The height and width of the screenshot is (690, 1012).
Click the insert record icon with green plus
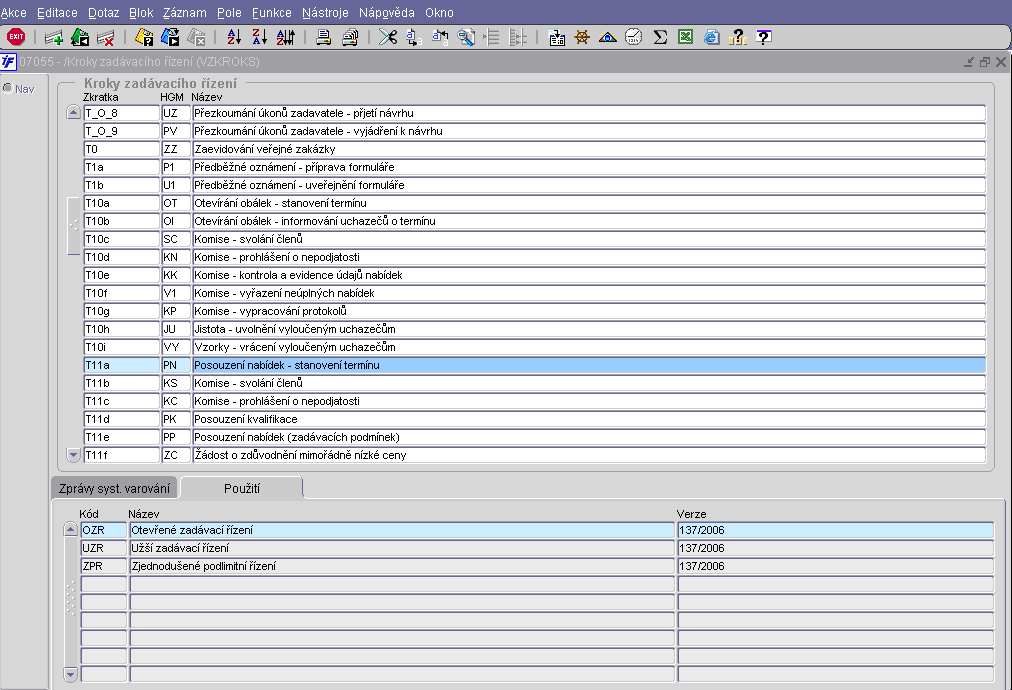[x=54, y=37]
